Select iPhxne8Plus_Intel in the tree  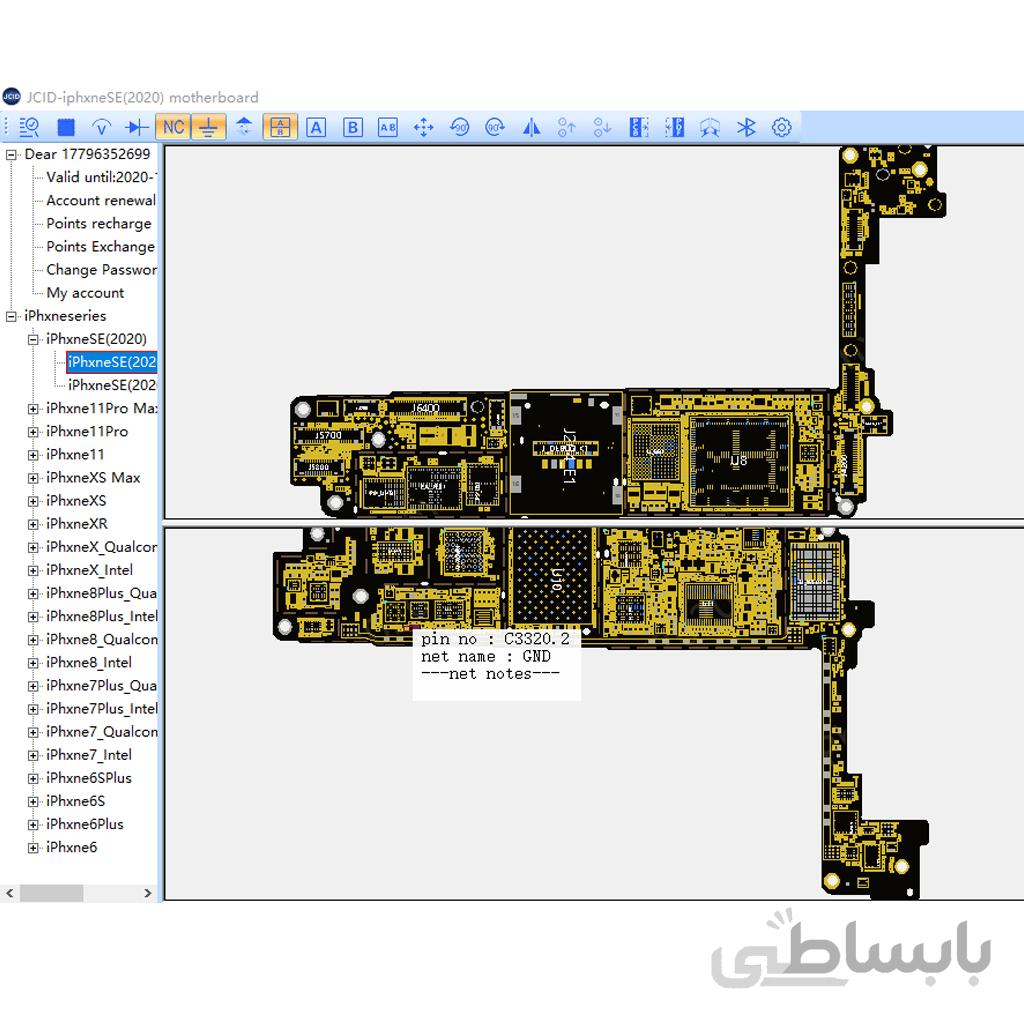(x=102, y=616)
